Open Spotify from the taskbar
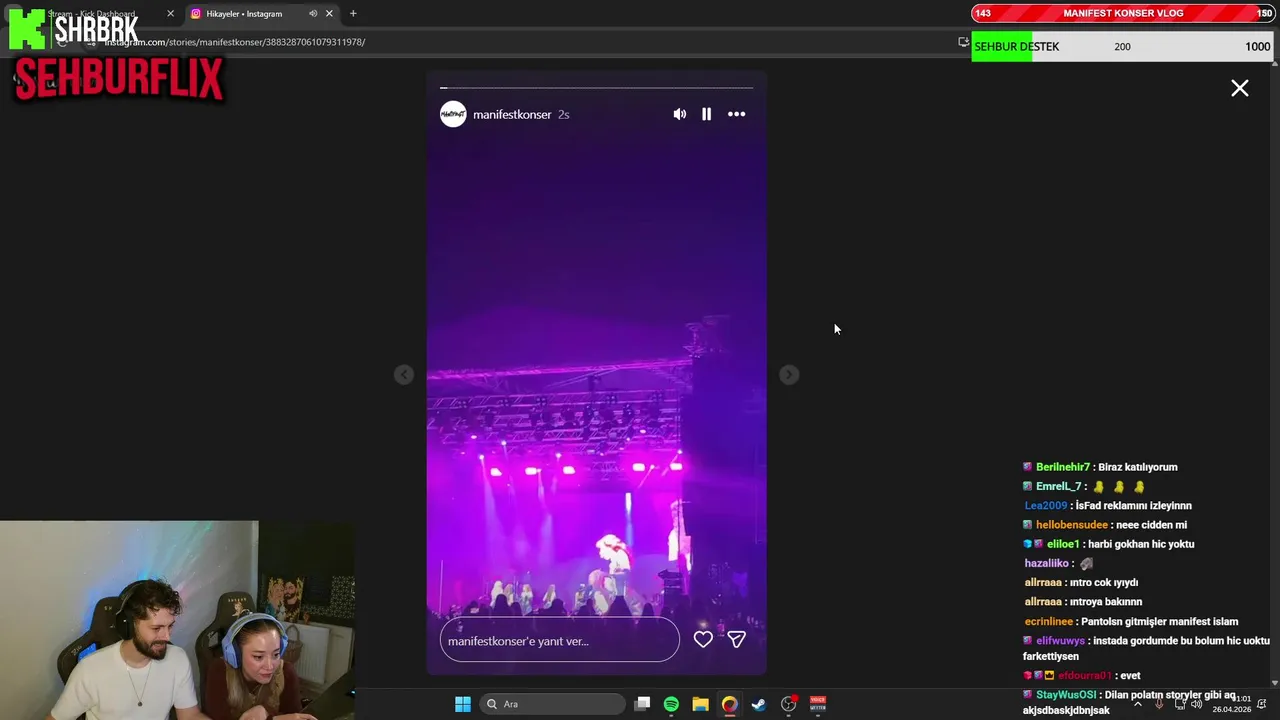Viewport: 1280px width, 720px height. (x=671, y=704)
